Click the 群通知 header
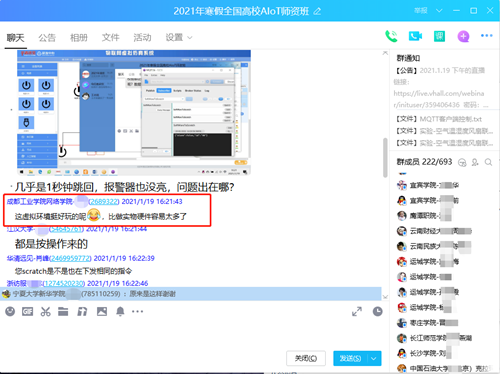The image size is (500, 374). point(408,58)
